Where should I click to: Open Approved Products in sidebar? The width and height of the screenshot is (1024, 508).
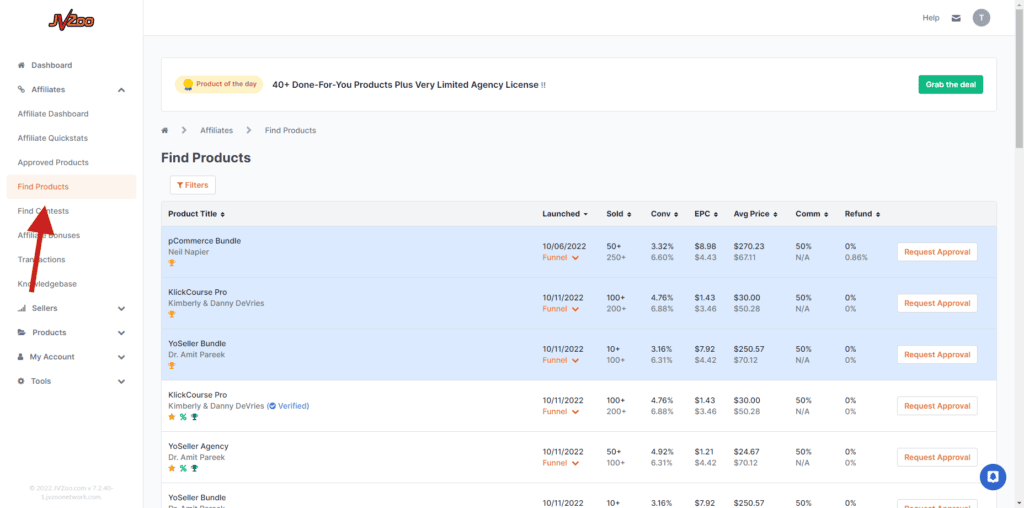[53, 163]
